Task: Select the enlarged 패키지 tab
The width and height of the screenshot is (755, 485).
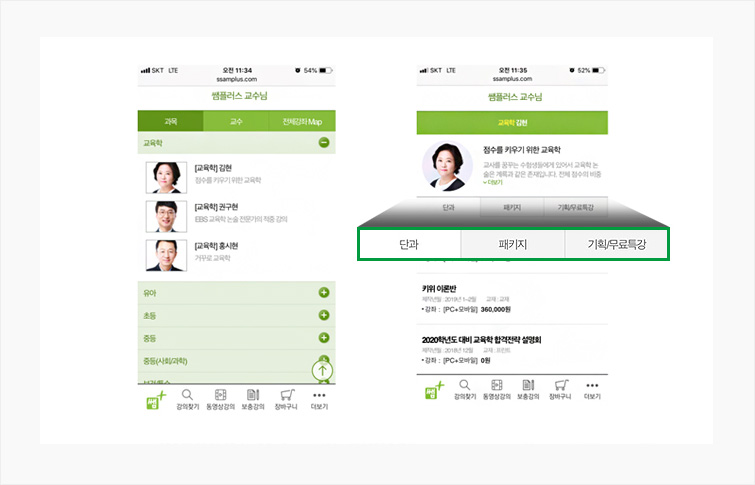Action: [512, 245]
